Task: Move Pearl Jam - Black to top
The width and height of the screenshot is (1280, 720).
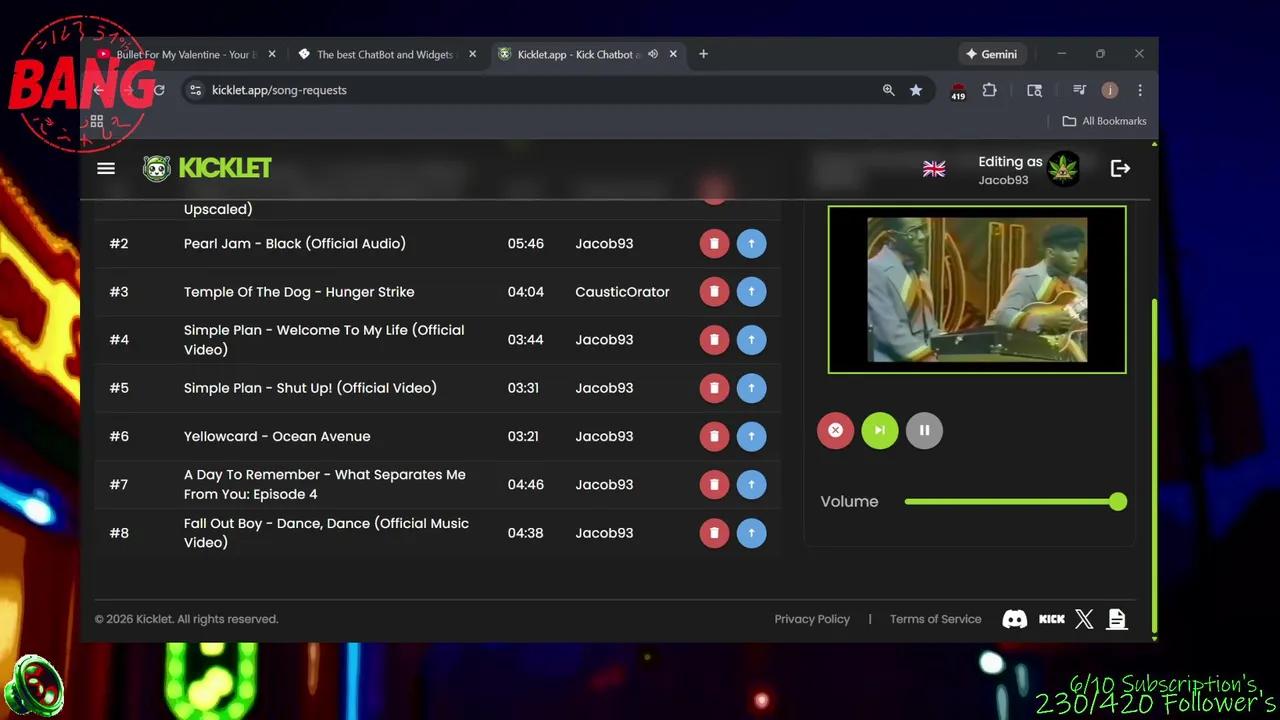Action: [x=751, y=243]
